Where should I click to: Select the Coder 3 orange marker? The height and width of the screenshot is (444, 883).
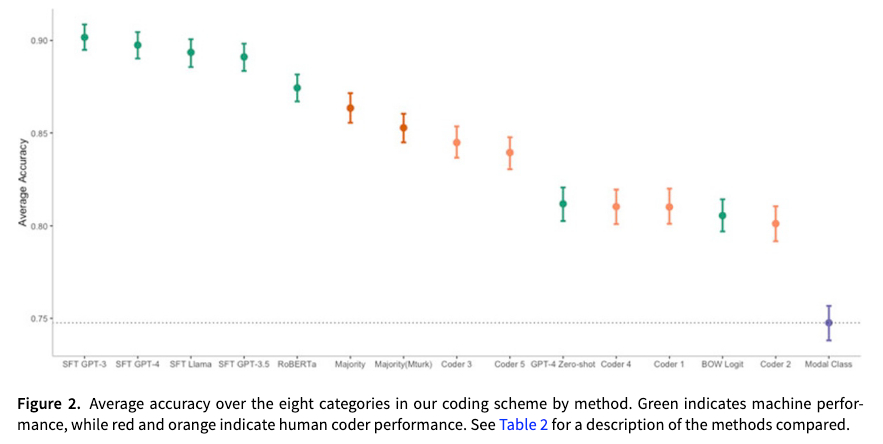coord(457,142)
